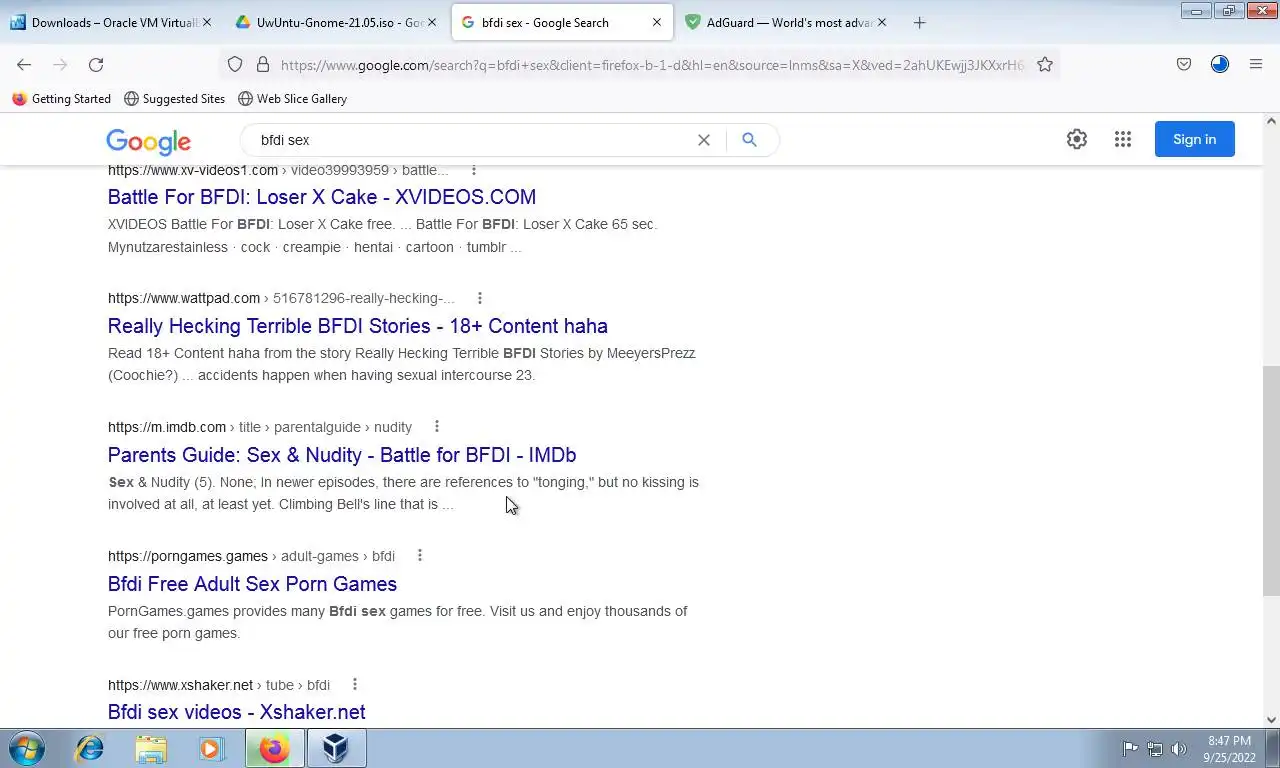
Task: Close the AdGuard tab
Action: (881, 22)
